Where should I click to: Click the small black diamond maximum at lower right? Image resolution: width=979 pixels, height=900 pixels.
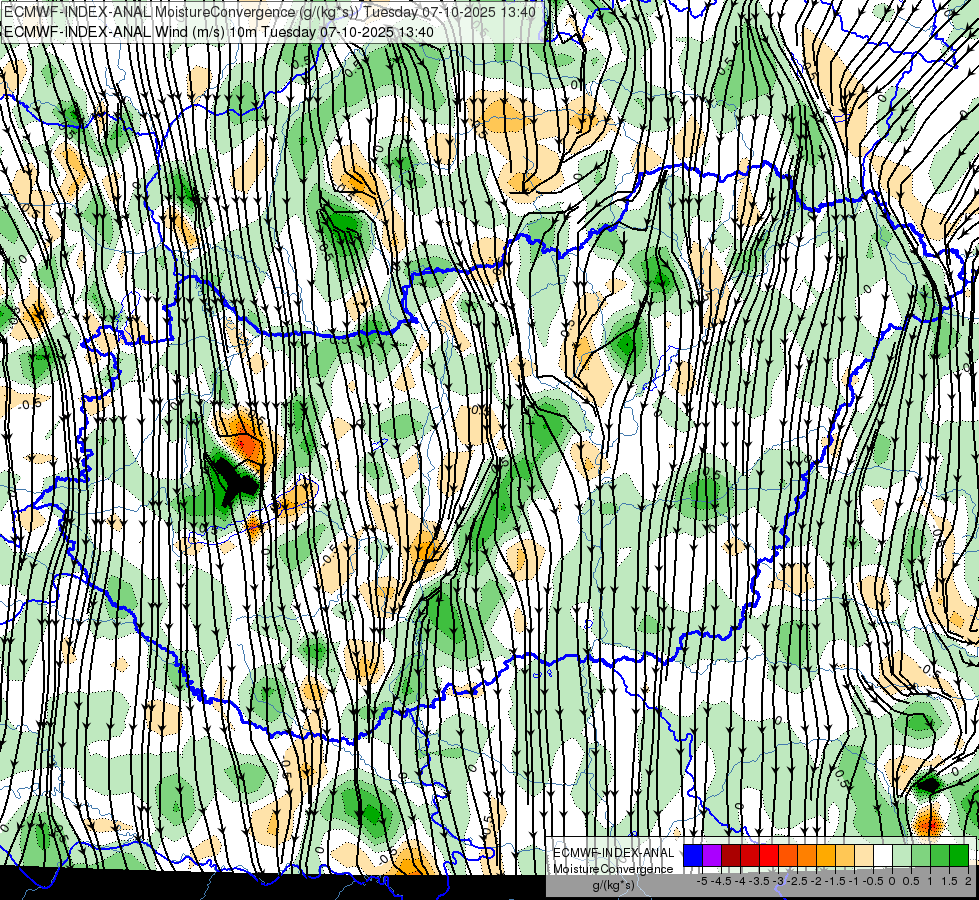tap(930, 784)
